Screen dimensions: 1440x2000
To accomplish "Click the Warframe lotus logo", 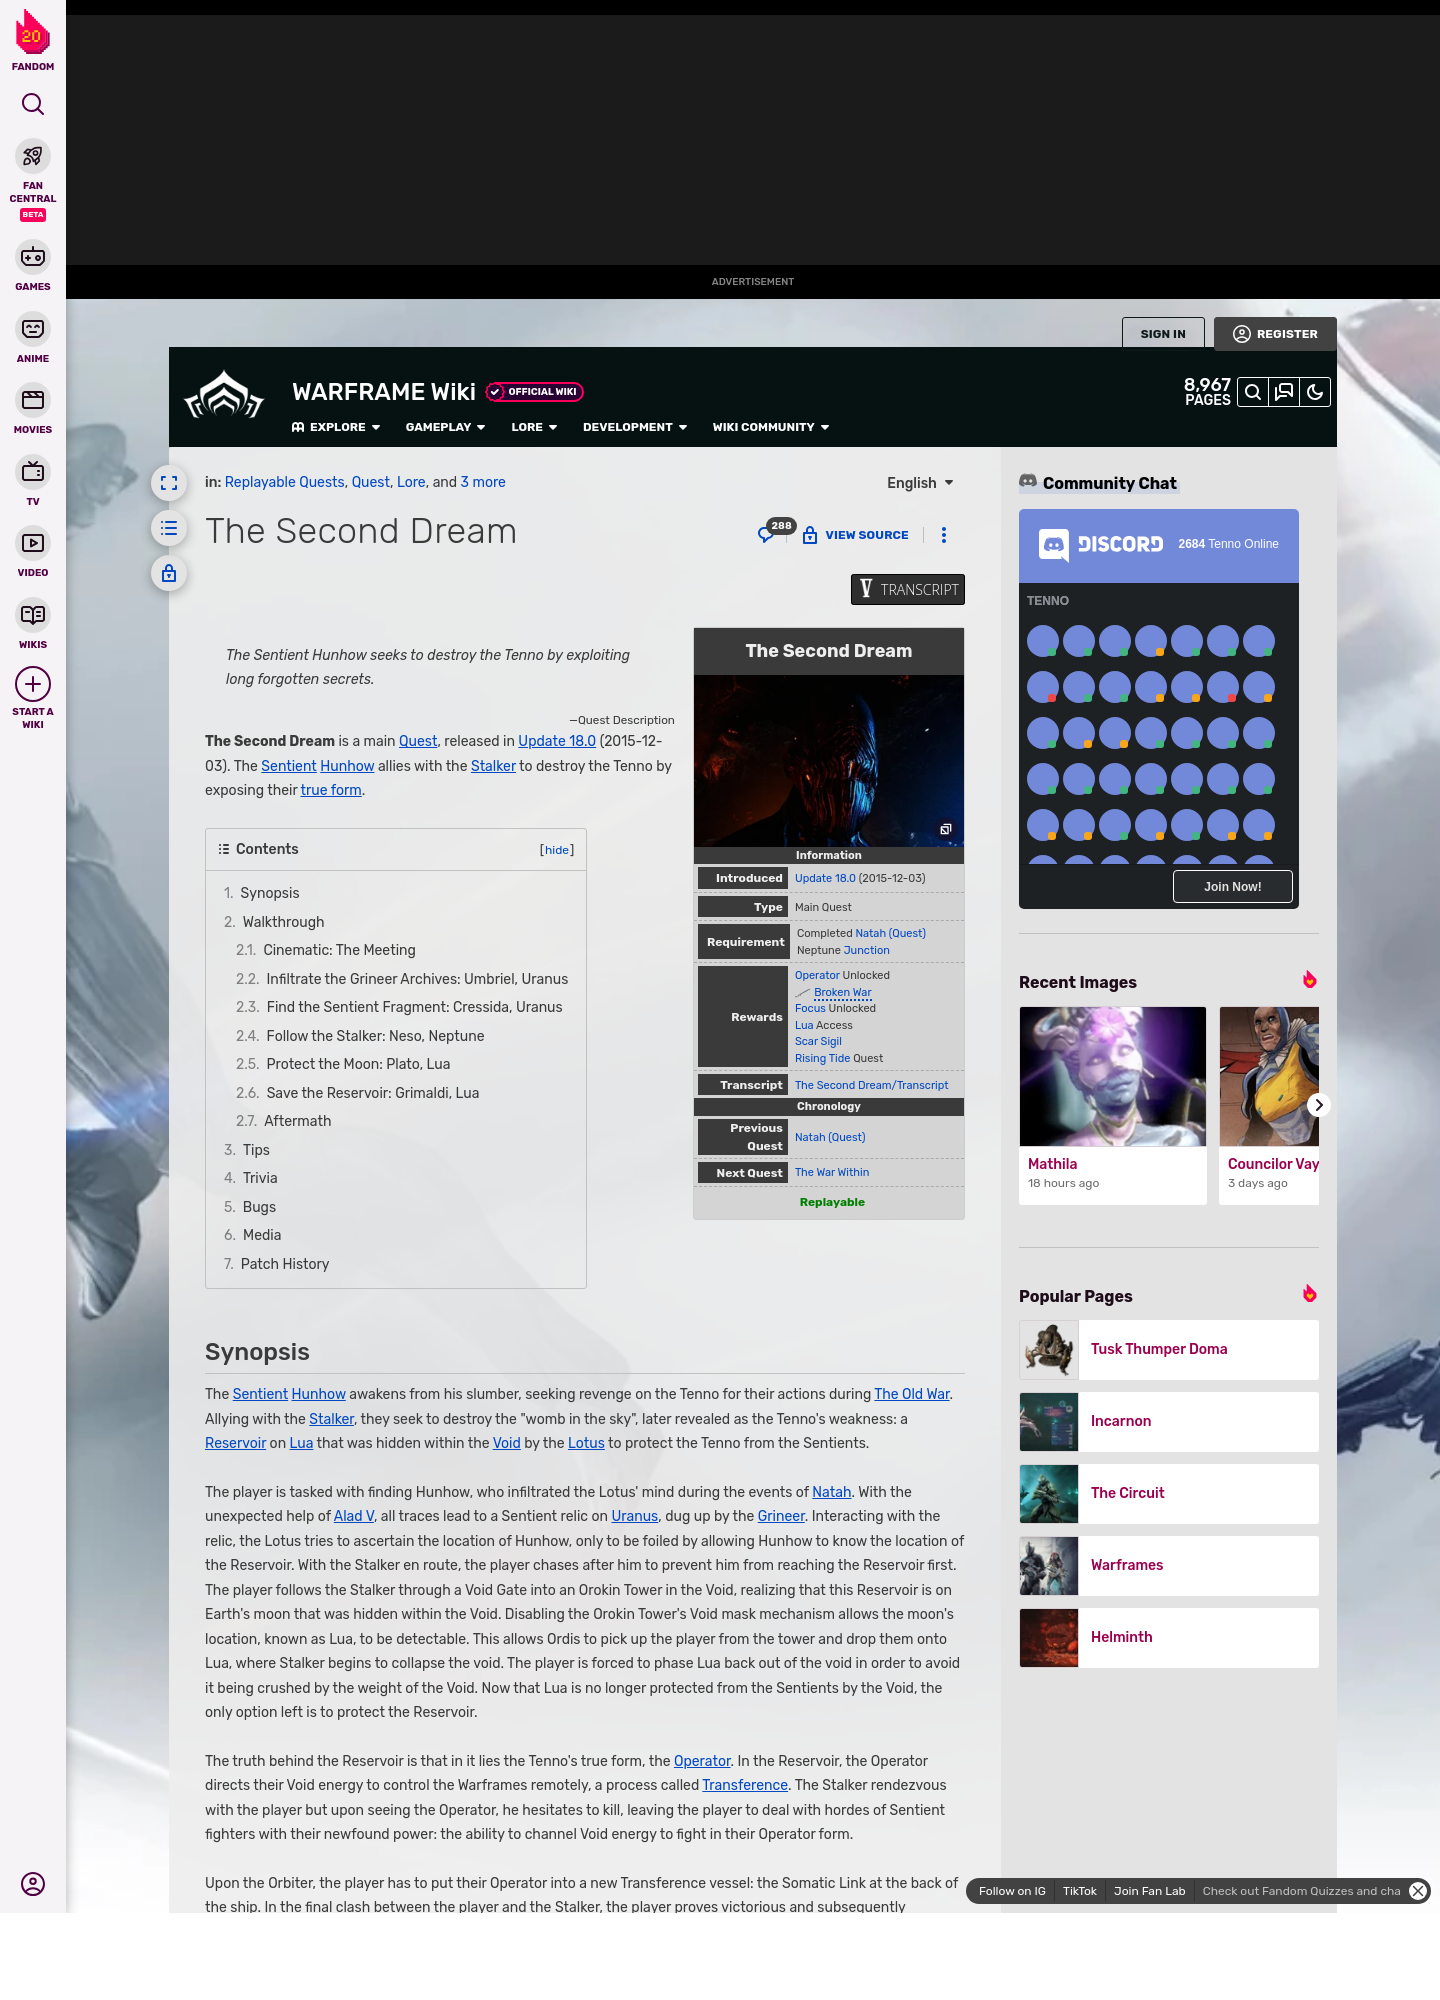I will 224,396.
